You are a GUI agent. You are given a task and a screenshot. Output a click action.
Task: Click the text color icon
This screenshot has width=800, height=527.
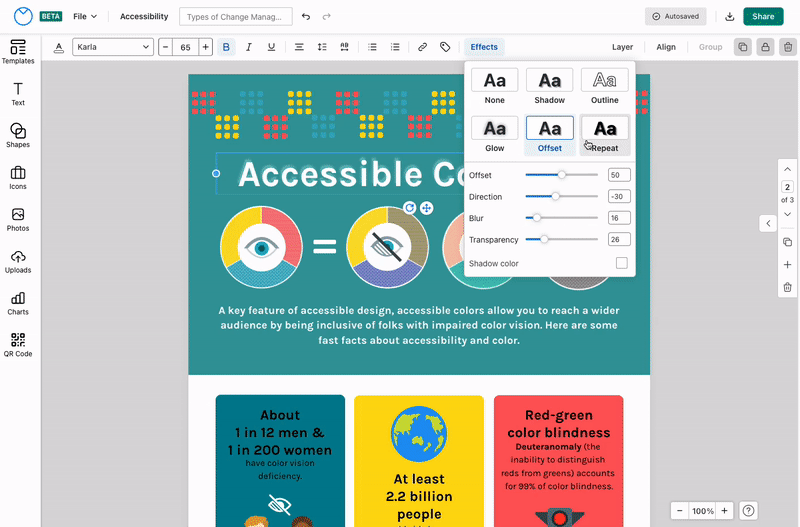[59, 47]
